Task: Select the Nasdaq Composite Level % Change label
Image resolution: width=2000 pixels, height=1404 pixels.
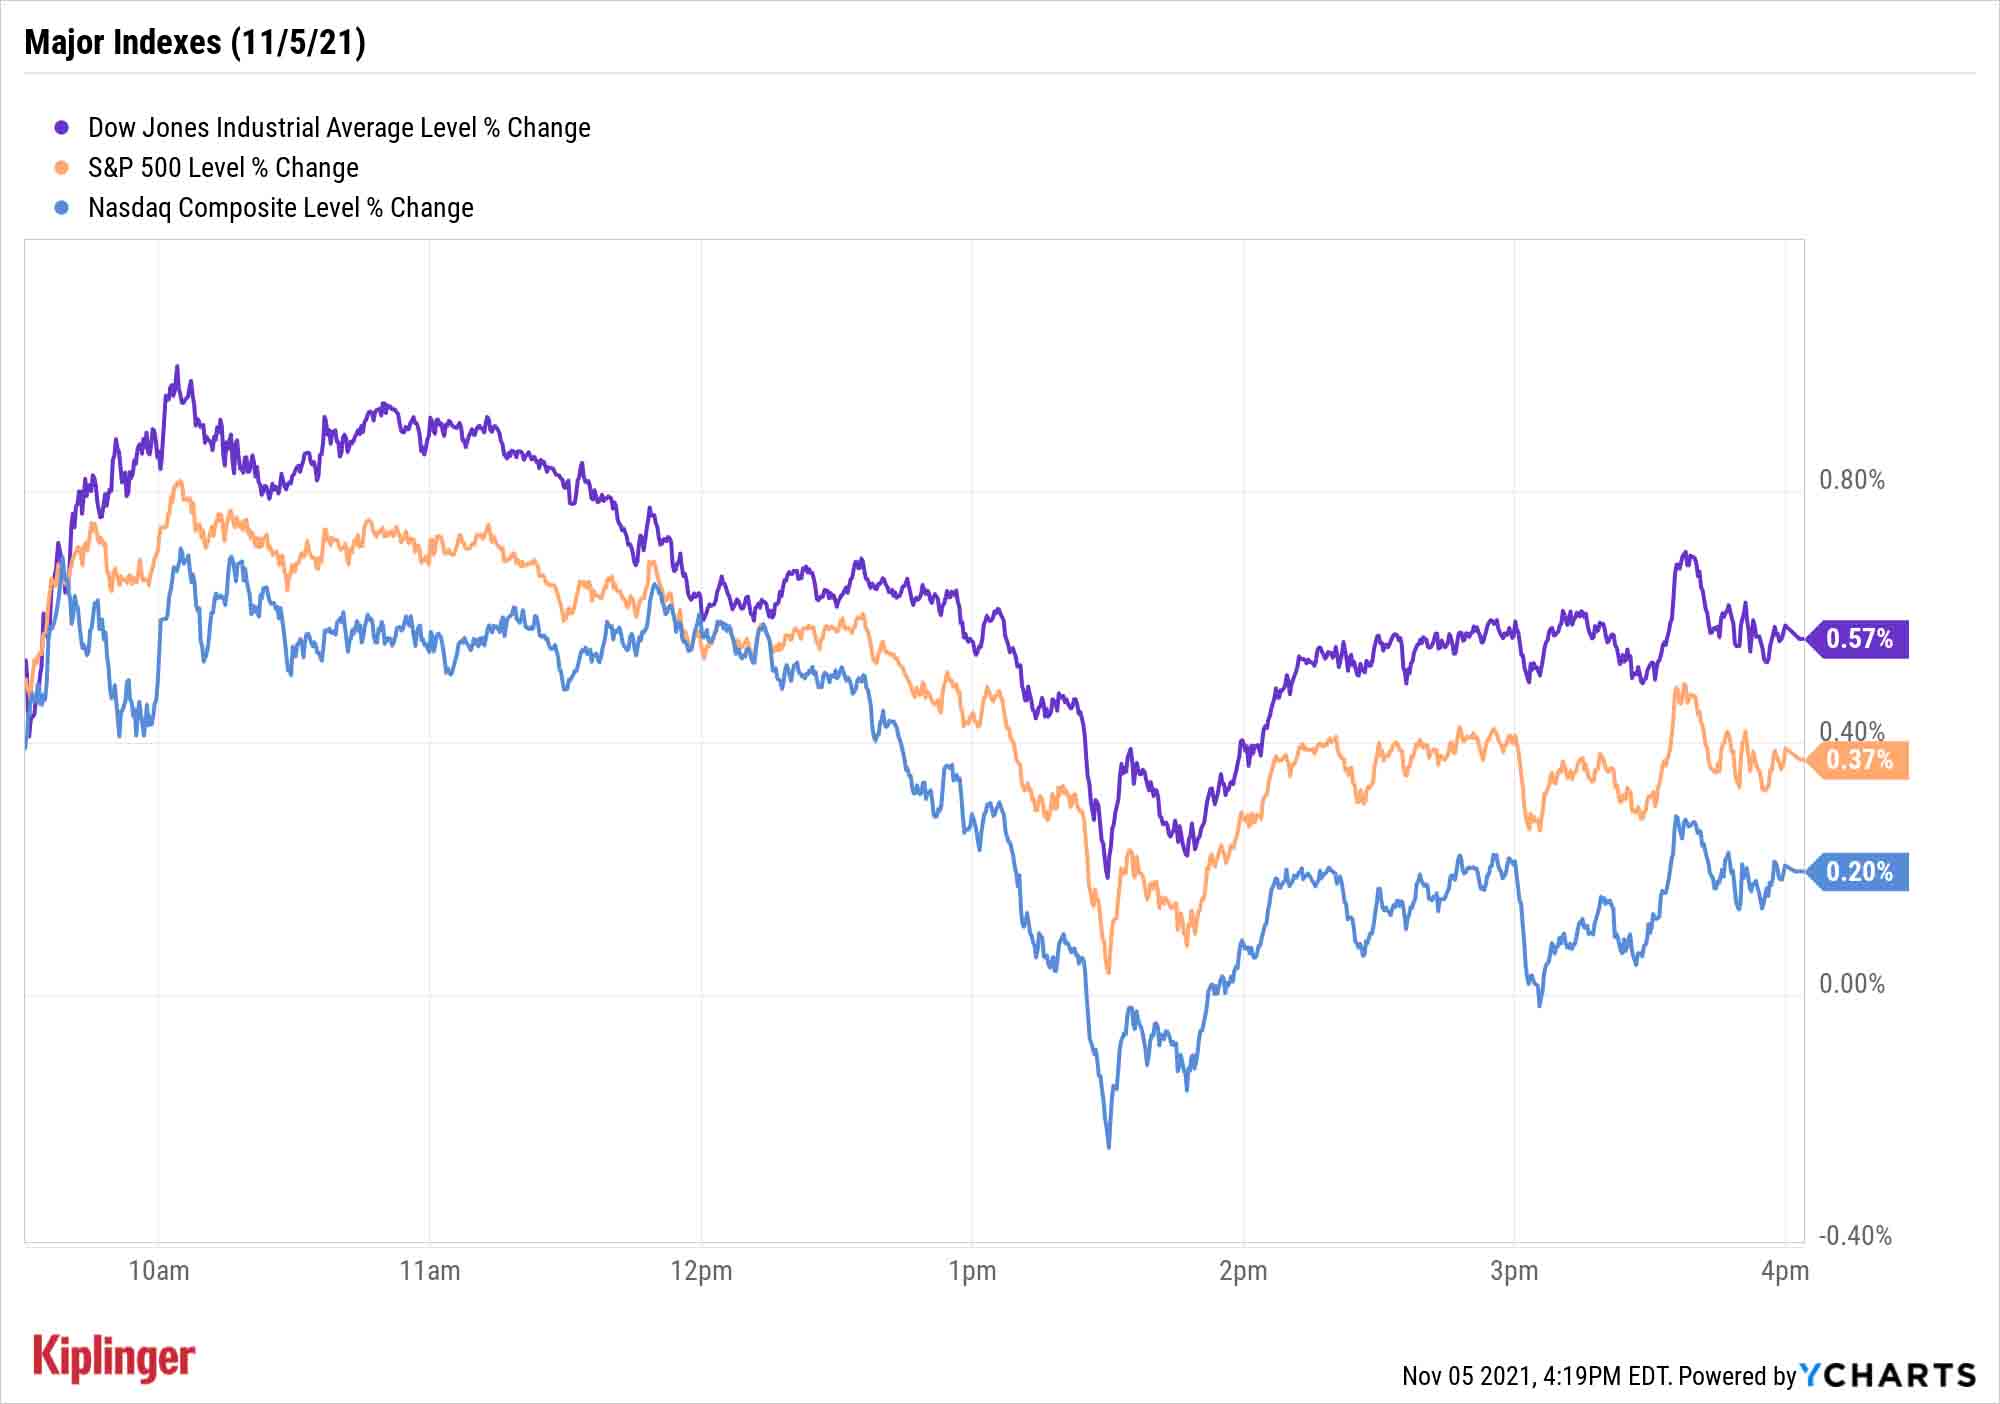Action: click(x=281, y=208)
